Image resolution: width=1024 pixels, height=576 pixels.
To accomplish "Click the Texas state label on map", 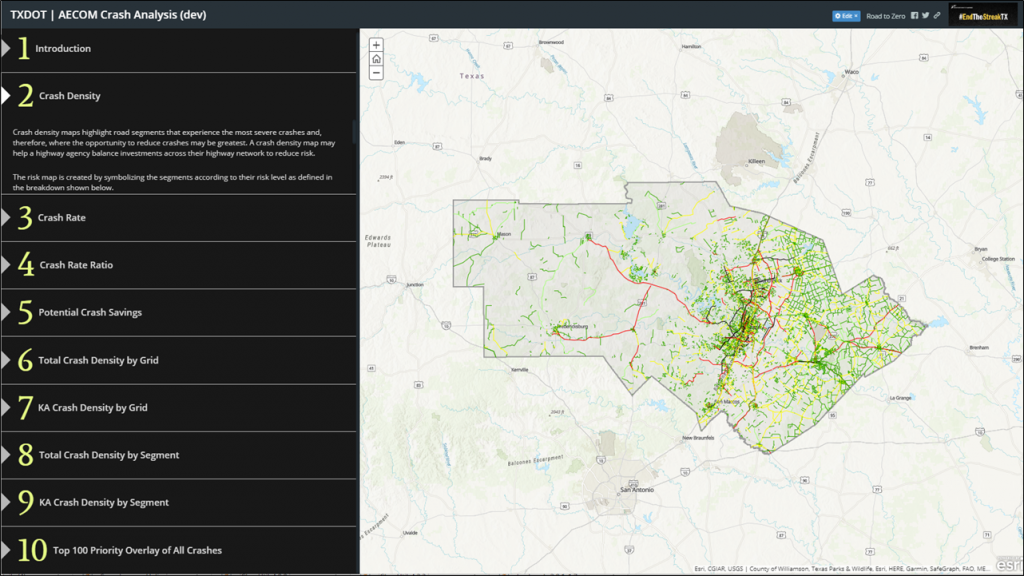I will click(472, 76).
